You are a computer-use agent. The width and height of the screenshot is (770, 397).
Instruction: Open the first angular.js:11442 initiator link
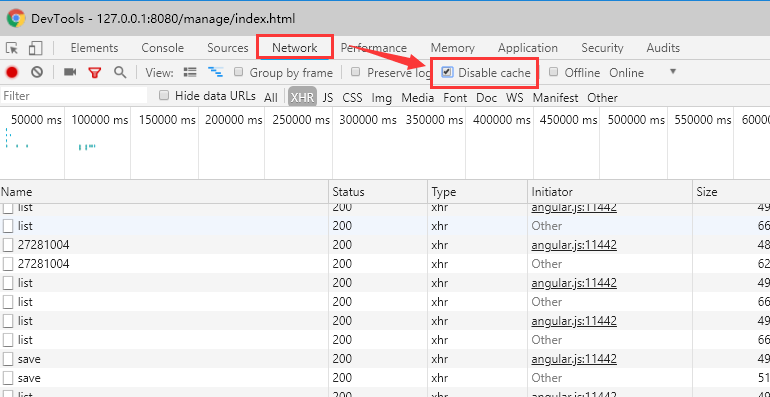pos(574,207)
